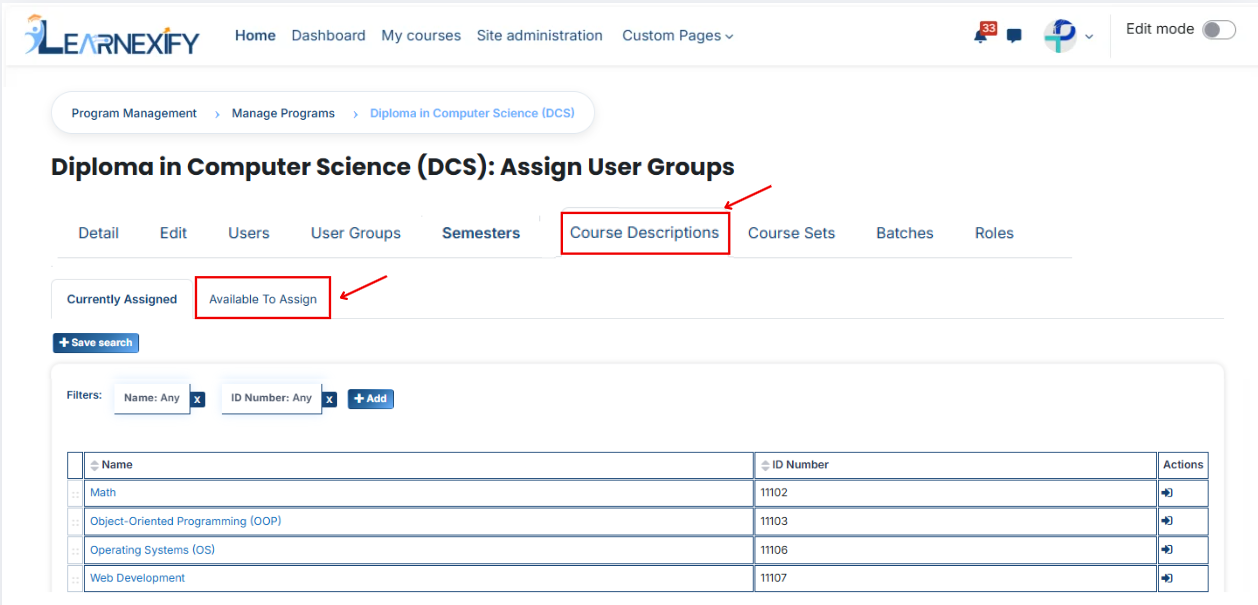Open the Math course link

click(x=103, y=493)
